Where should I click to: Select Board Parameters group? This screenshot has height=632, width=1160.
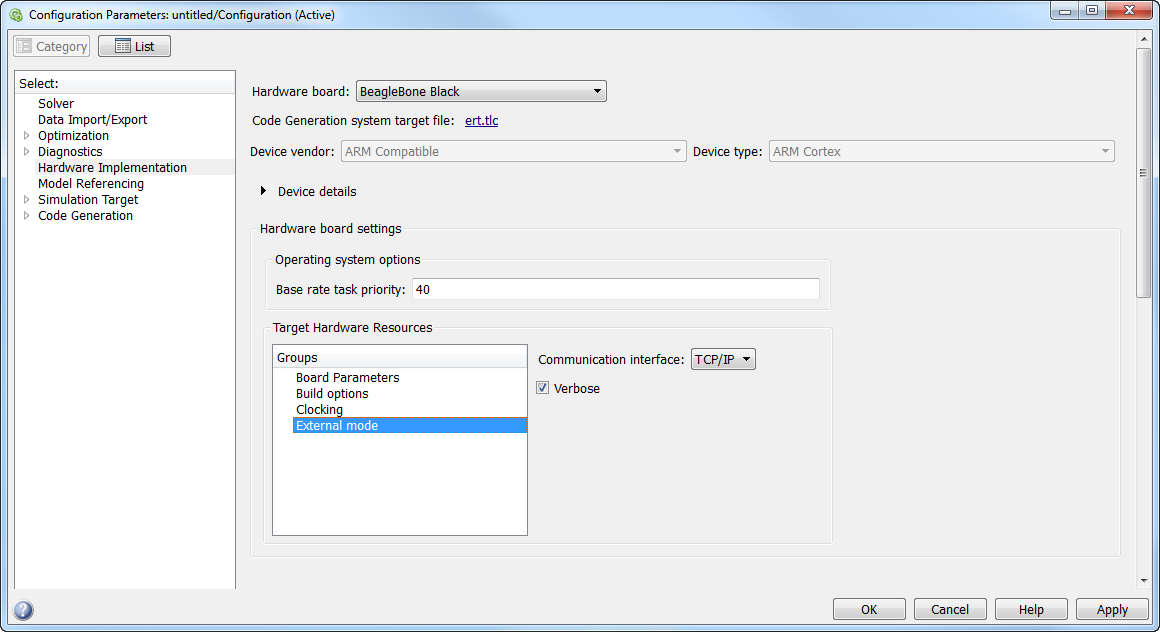point(347,378)
